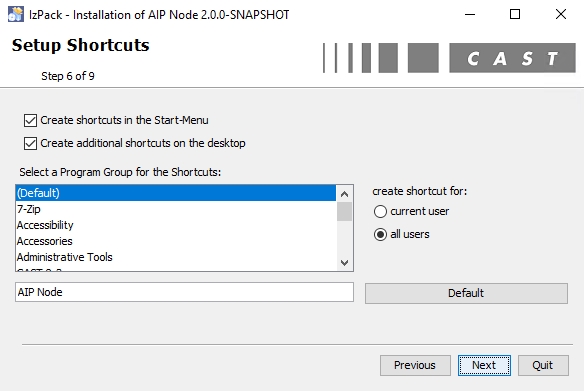Viewport: 584px width, 391px height.
Task: Select Administrative Tools program group
Action: (x=176, y=257)
